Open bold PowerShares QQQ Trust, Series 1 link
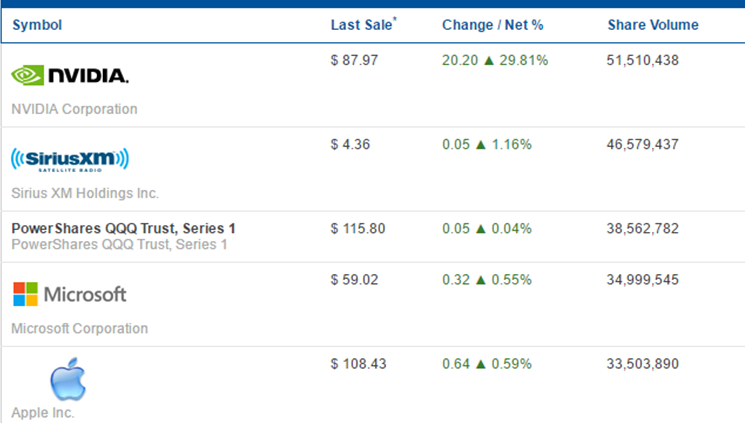753x423 pixels. coord(123,228)
